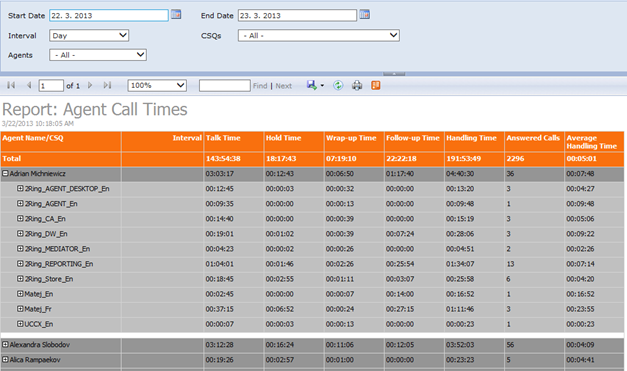The height and width of the screenshot is (371, 627).
Task: Collapse Adrian Michniewicz row
Action: click(x=6, y=174)
